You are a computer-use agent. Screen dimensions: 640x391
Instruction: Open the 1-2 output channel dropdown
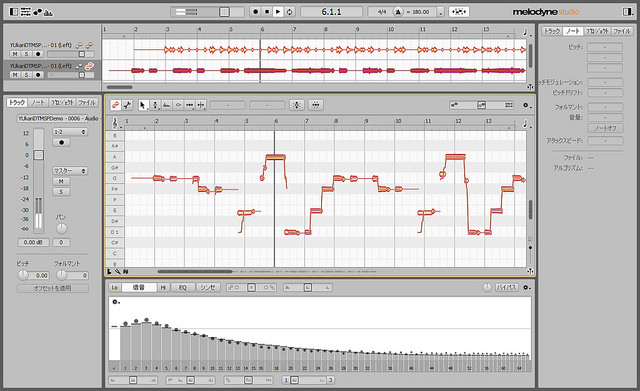coord(70,132)
